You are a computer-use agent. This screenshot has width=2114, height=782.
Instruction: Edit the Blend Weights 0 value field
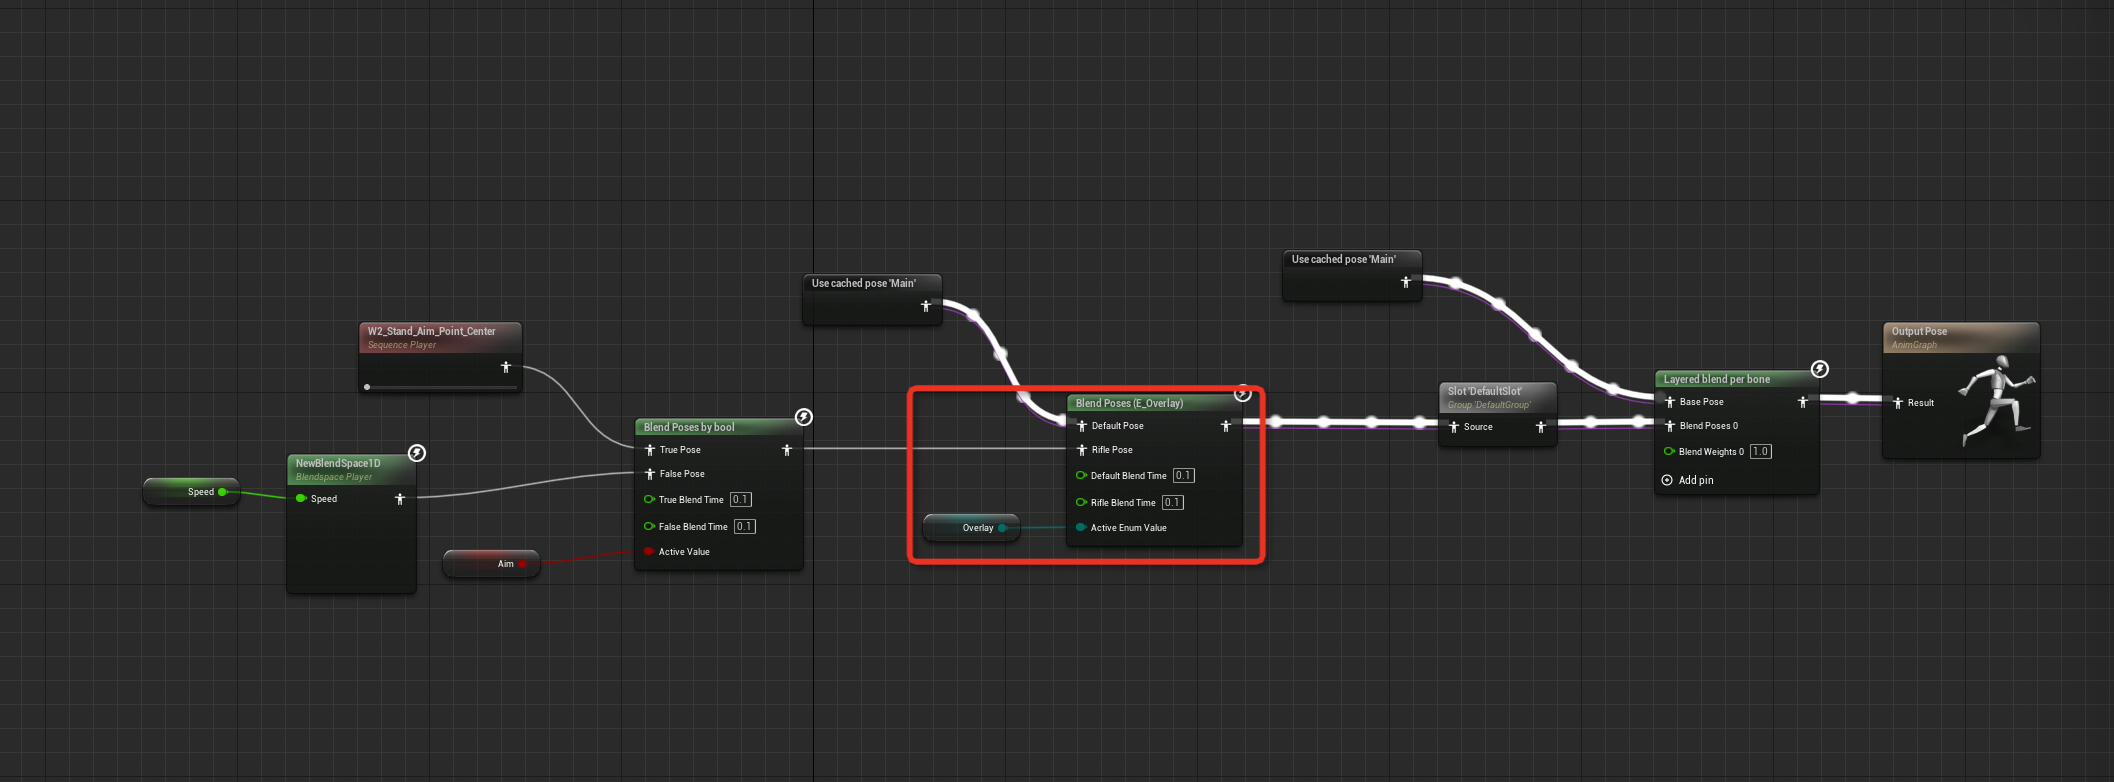pyautogui.click(x=1760, y=452)
